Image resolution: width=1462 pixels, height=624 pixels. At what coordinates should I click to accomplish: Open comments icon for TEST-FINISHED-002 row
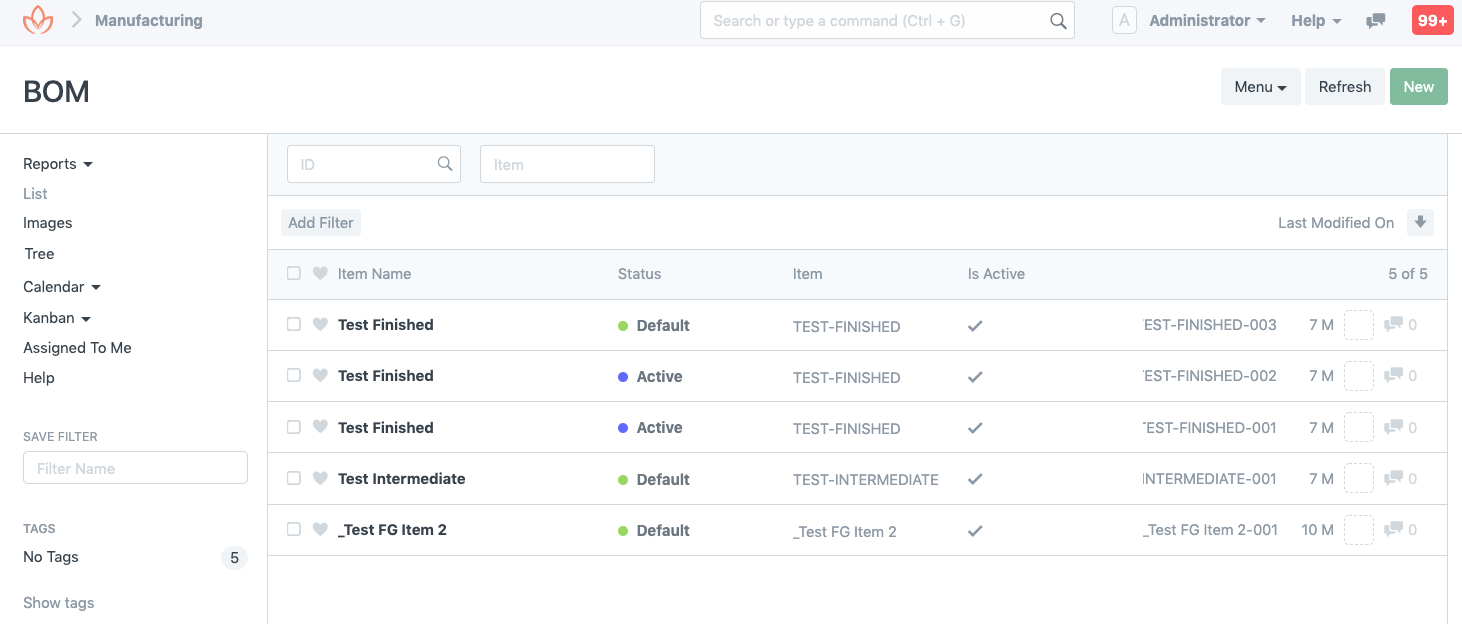tap(1393, 376)
